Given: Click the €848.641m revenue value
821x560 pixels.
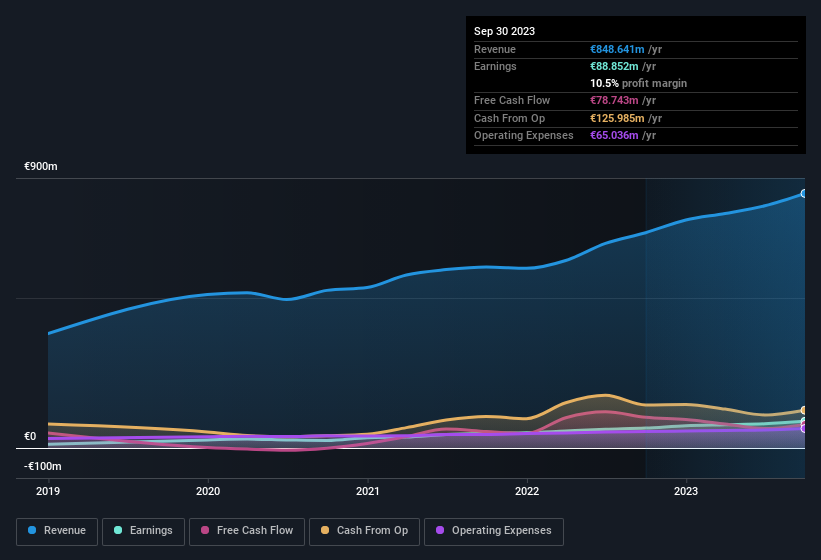Looking at the screenshot, I should [x=617, y=49].
